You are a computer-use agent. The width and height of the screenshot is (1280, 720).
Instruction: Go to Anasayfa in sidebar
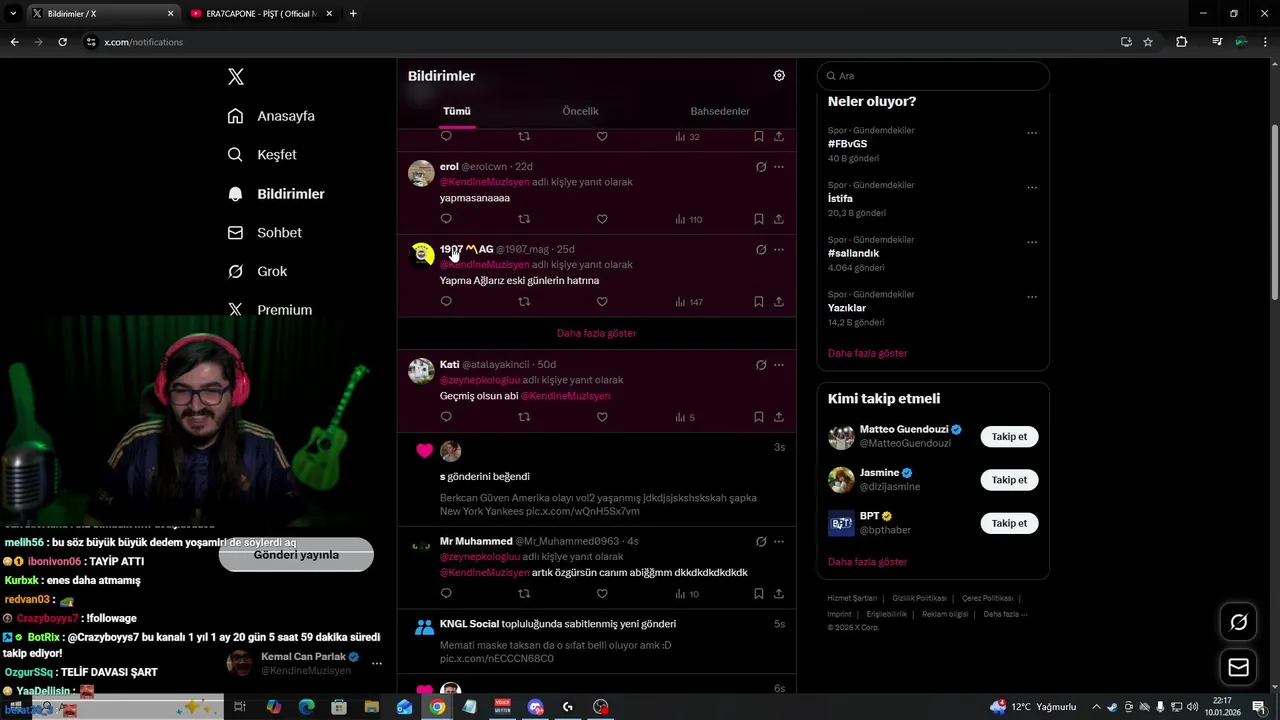click(271, 116)
